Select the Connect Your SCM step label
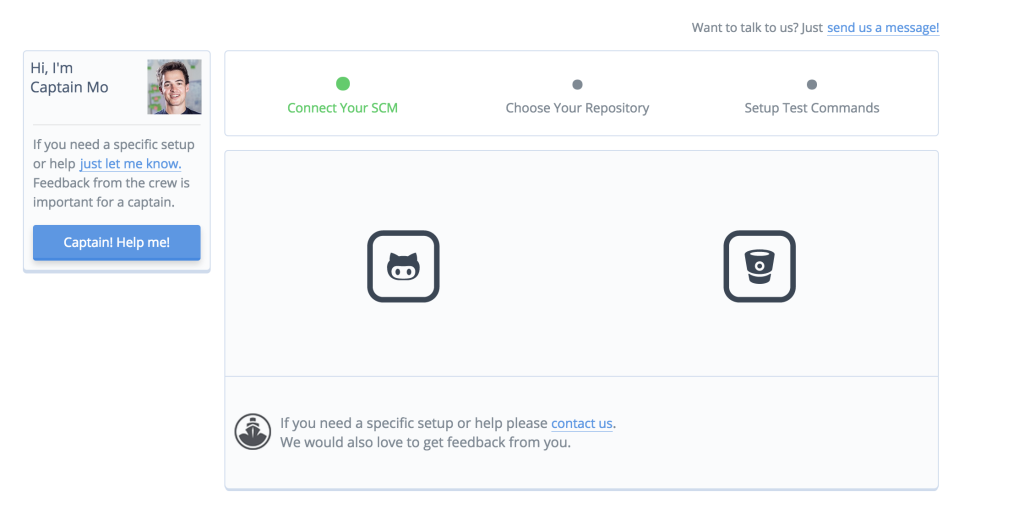The height and width of the screenshot is (524, 1024). 342,108
